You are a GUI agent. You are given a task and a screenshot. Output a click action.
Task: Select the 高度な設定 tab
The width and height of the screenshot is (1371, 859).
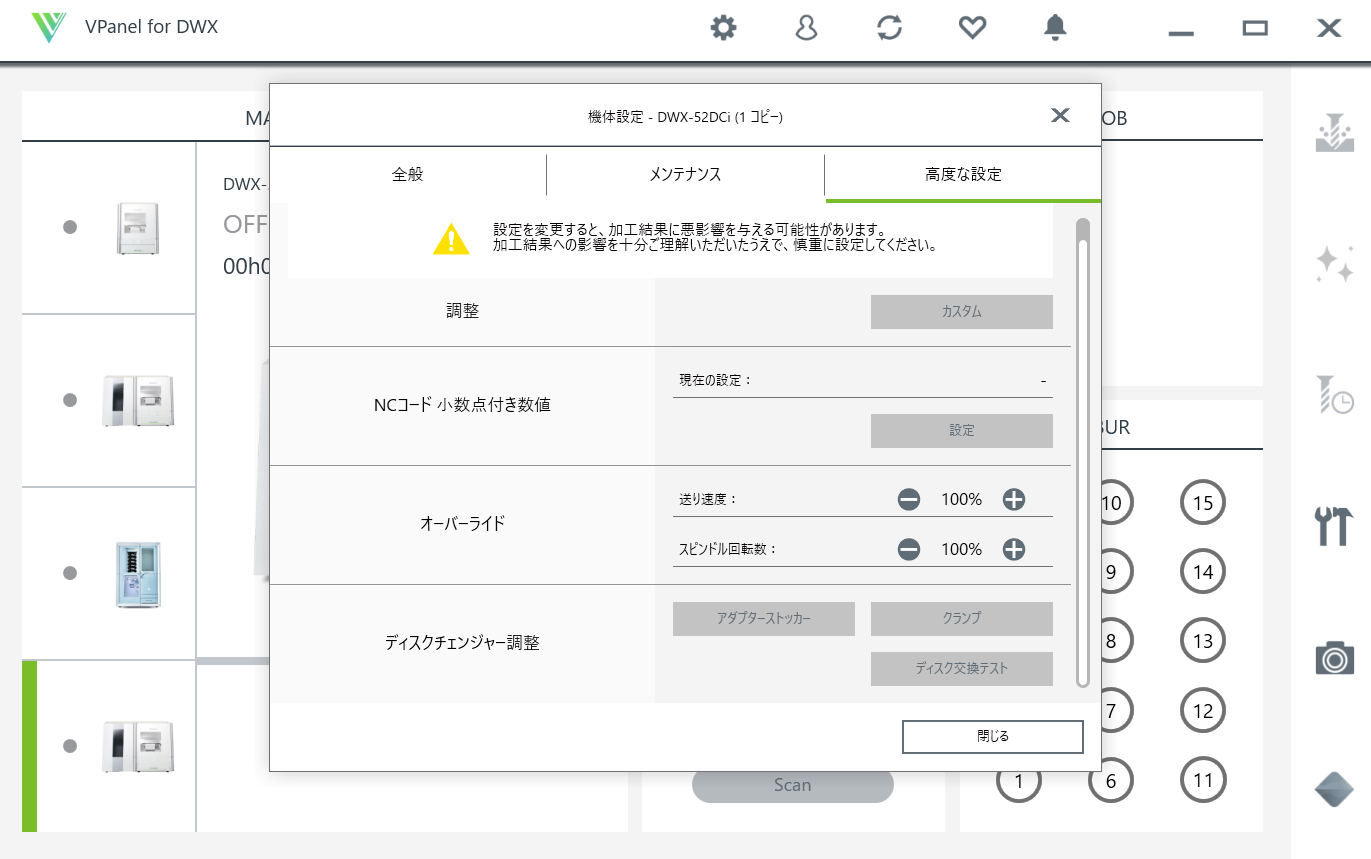pos(963,174)
